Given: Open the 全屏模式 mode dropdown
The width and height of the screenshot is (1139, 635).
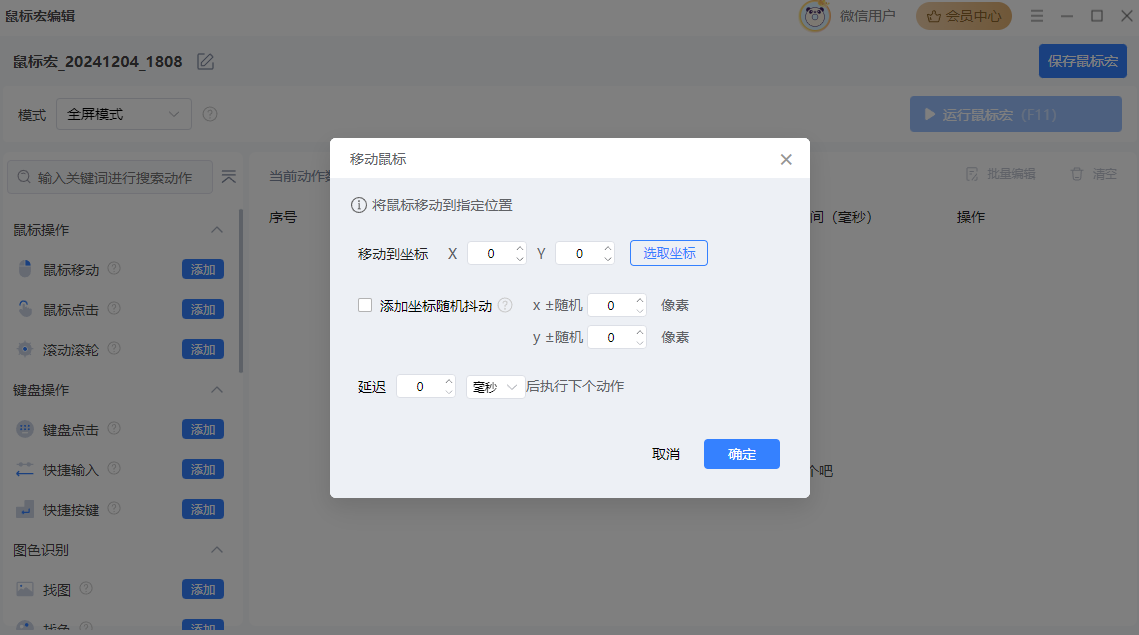Looking at the screenshot, I should tap(123, 114).
